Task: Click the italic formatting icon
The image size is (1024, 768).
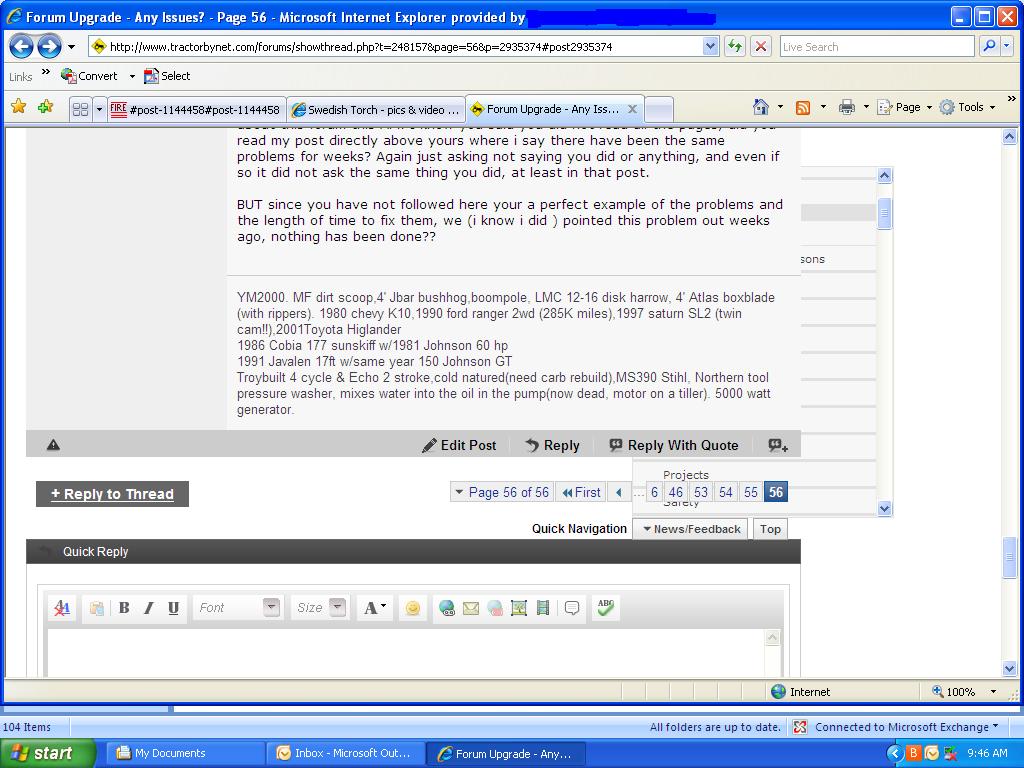Action: tap(149, 607)
